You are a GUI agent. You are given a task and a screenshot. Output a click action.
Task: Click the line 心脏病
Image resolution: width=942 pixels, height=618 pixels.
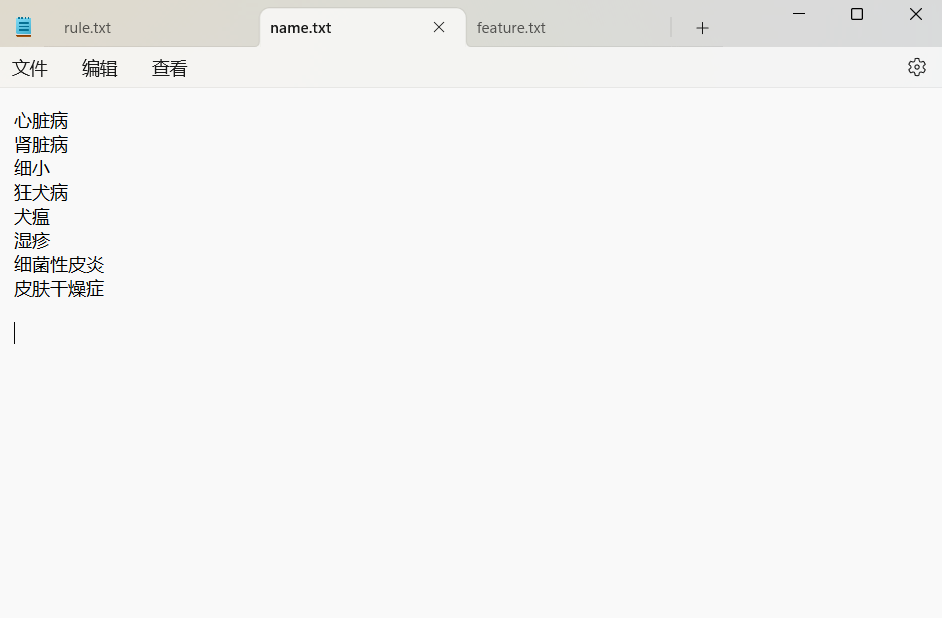pos(41,121)
